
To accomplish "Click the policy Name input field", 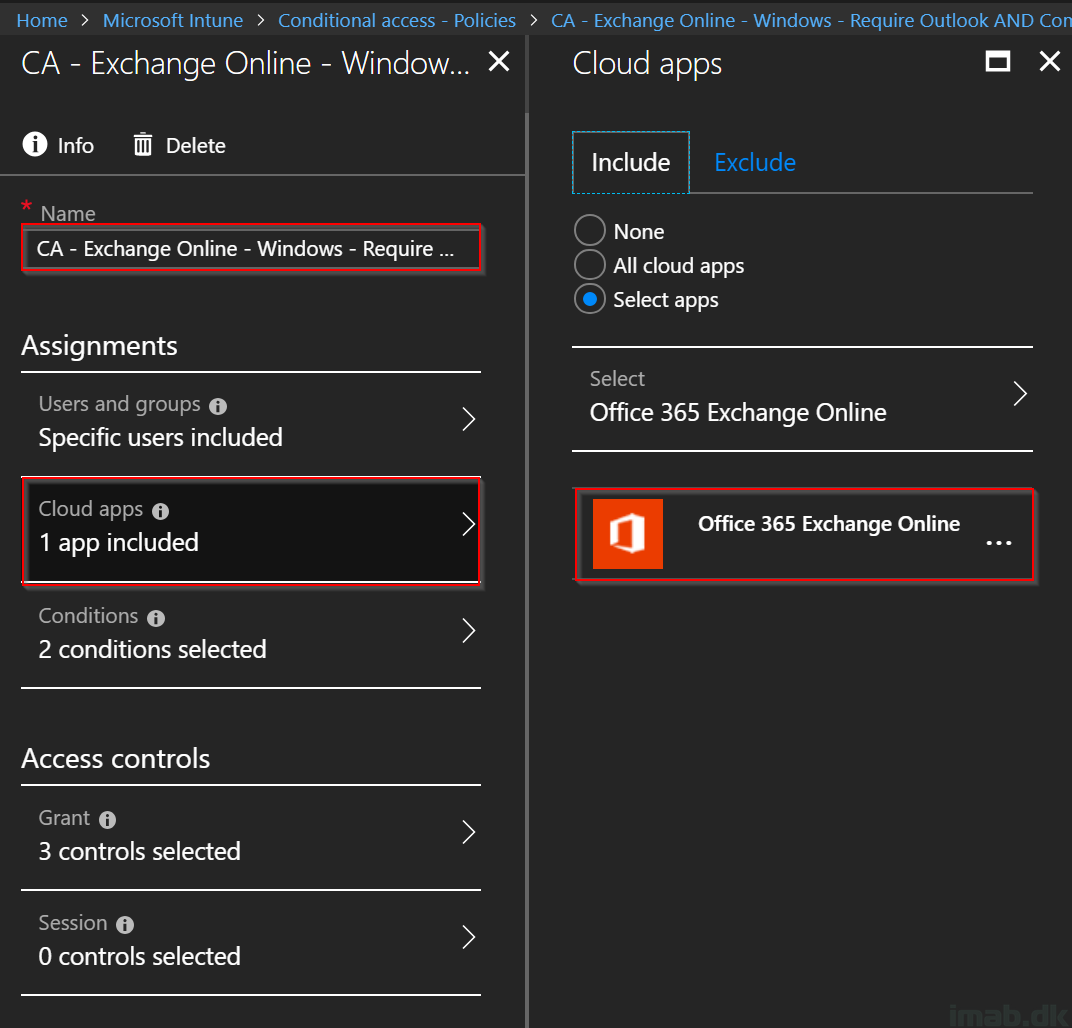I will click(251, 248).
